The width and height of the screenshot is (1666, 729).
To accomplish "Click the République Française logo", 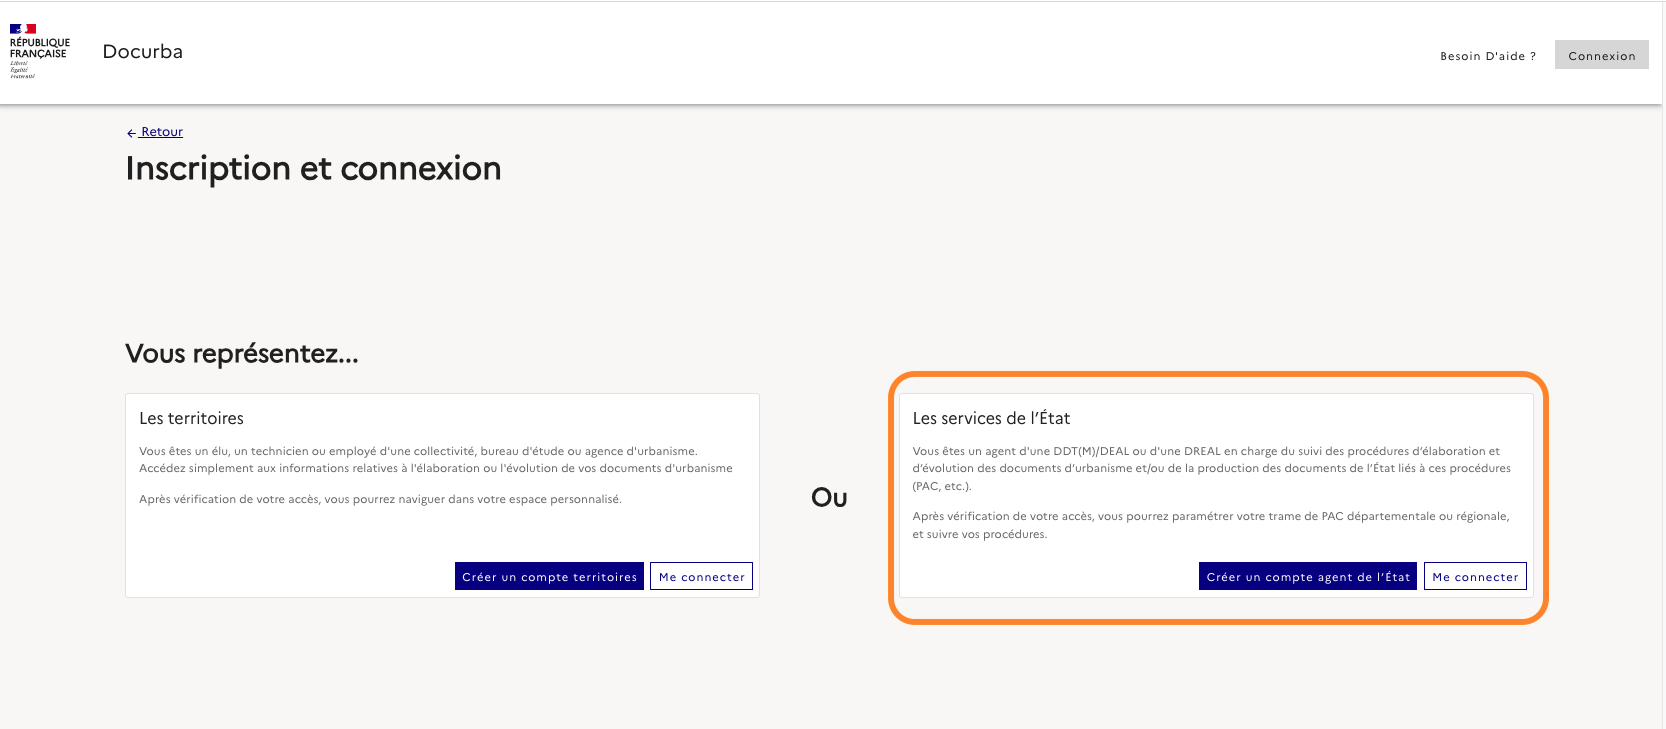I will [x=39, y=51].
